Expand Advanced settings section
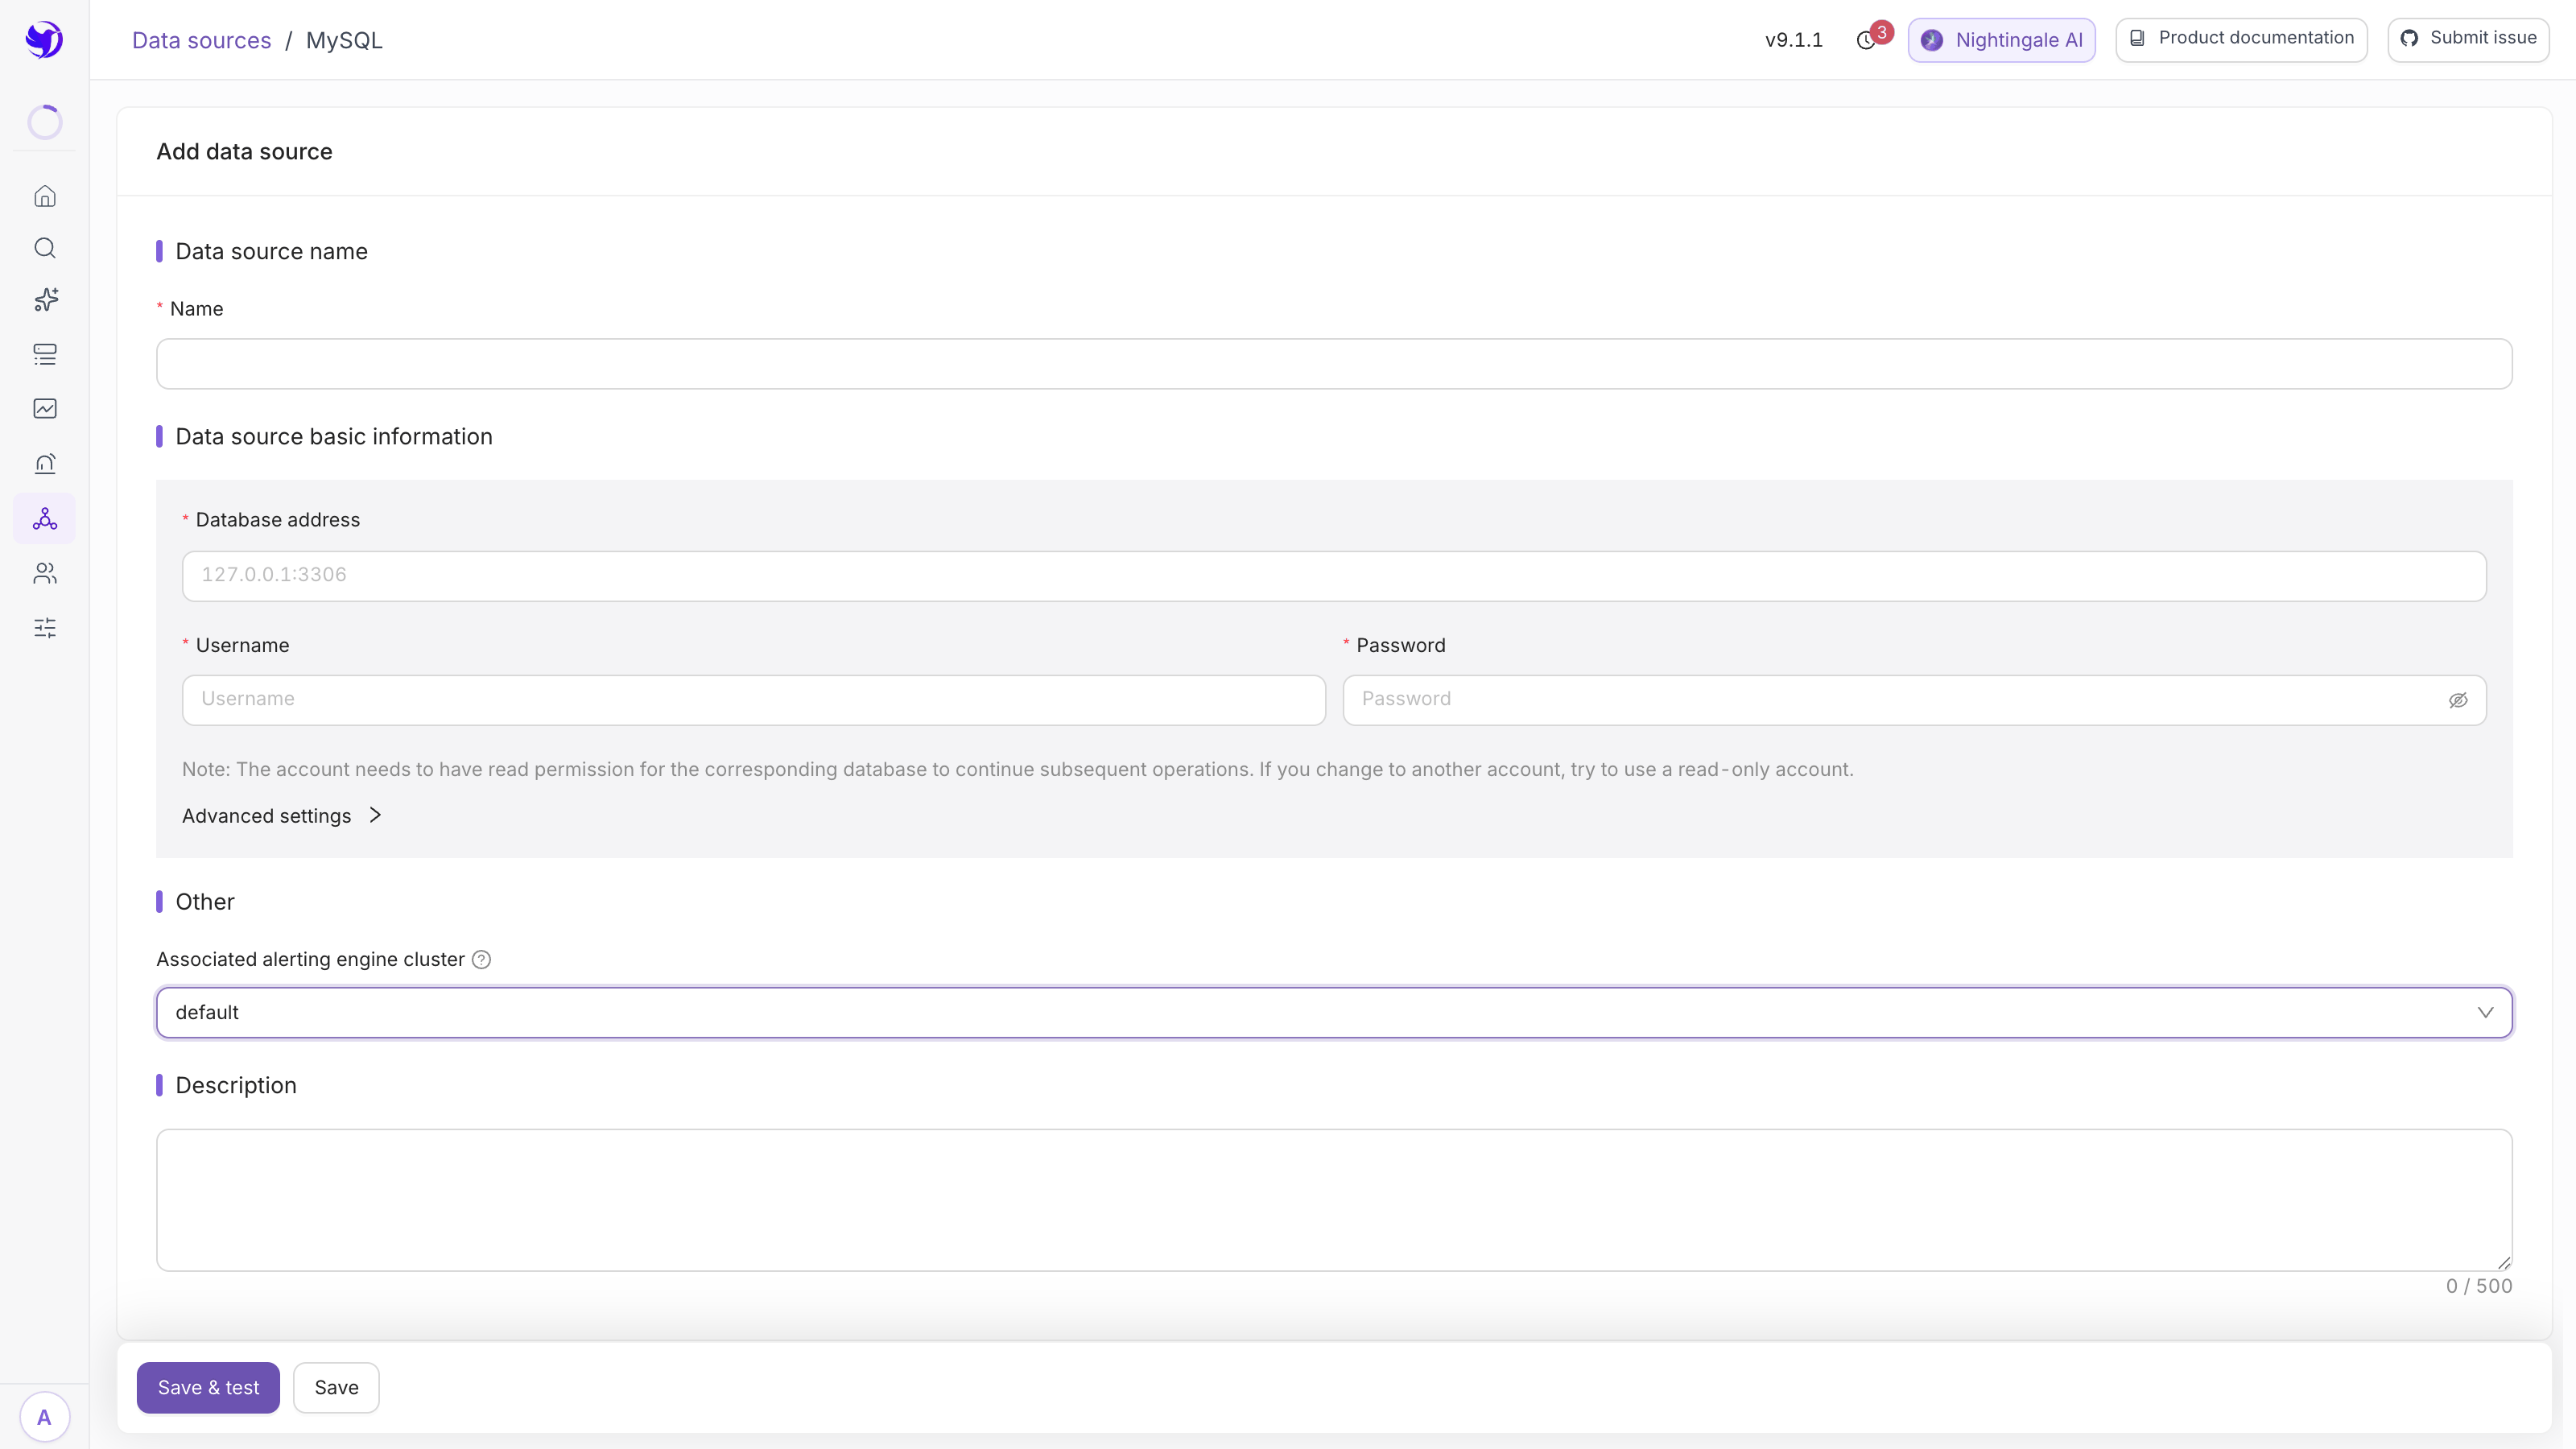The width and height of the screenshot is (2576, 1449). 282,816
